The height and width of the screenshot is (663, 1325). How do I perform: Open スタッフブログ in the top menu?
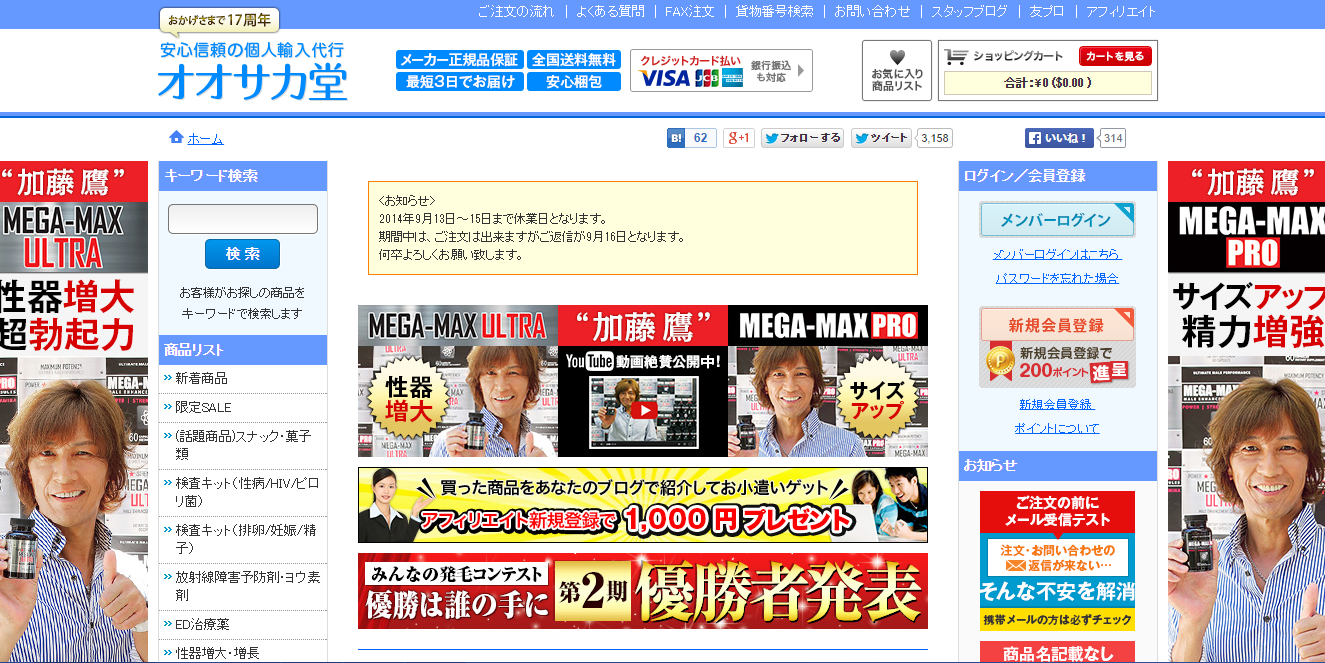tap(970, 12)
